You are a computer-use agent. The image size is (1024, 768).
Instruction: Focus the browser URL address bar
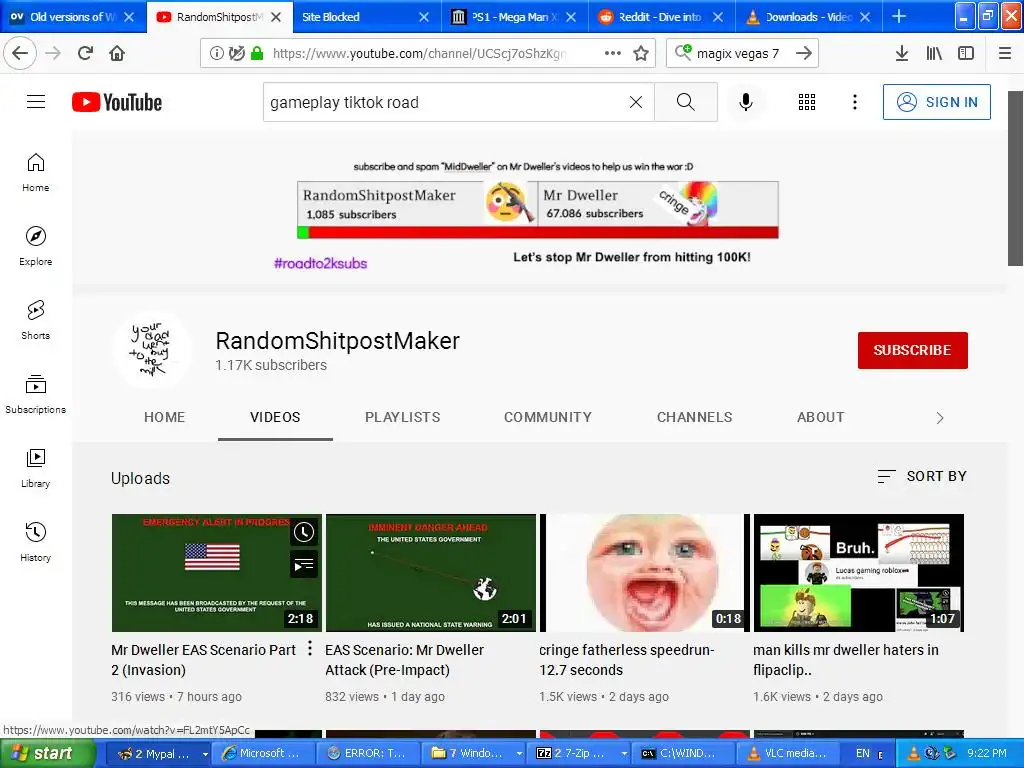(x=420, y=53)
